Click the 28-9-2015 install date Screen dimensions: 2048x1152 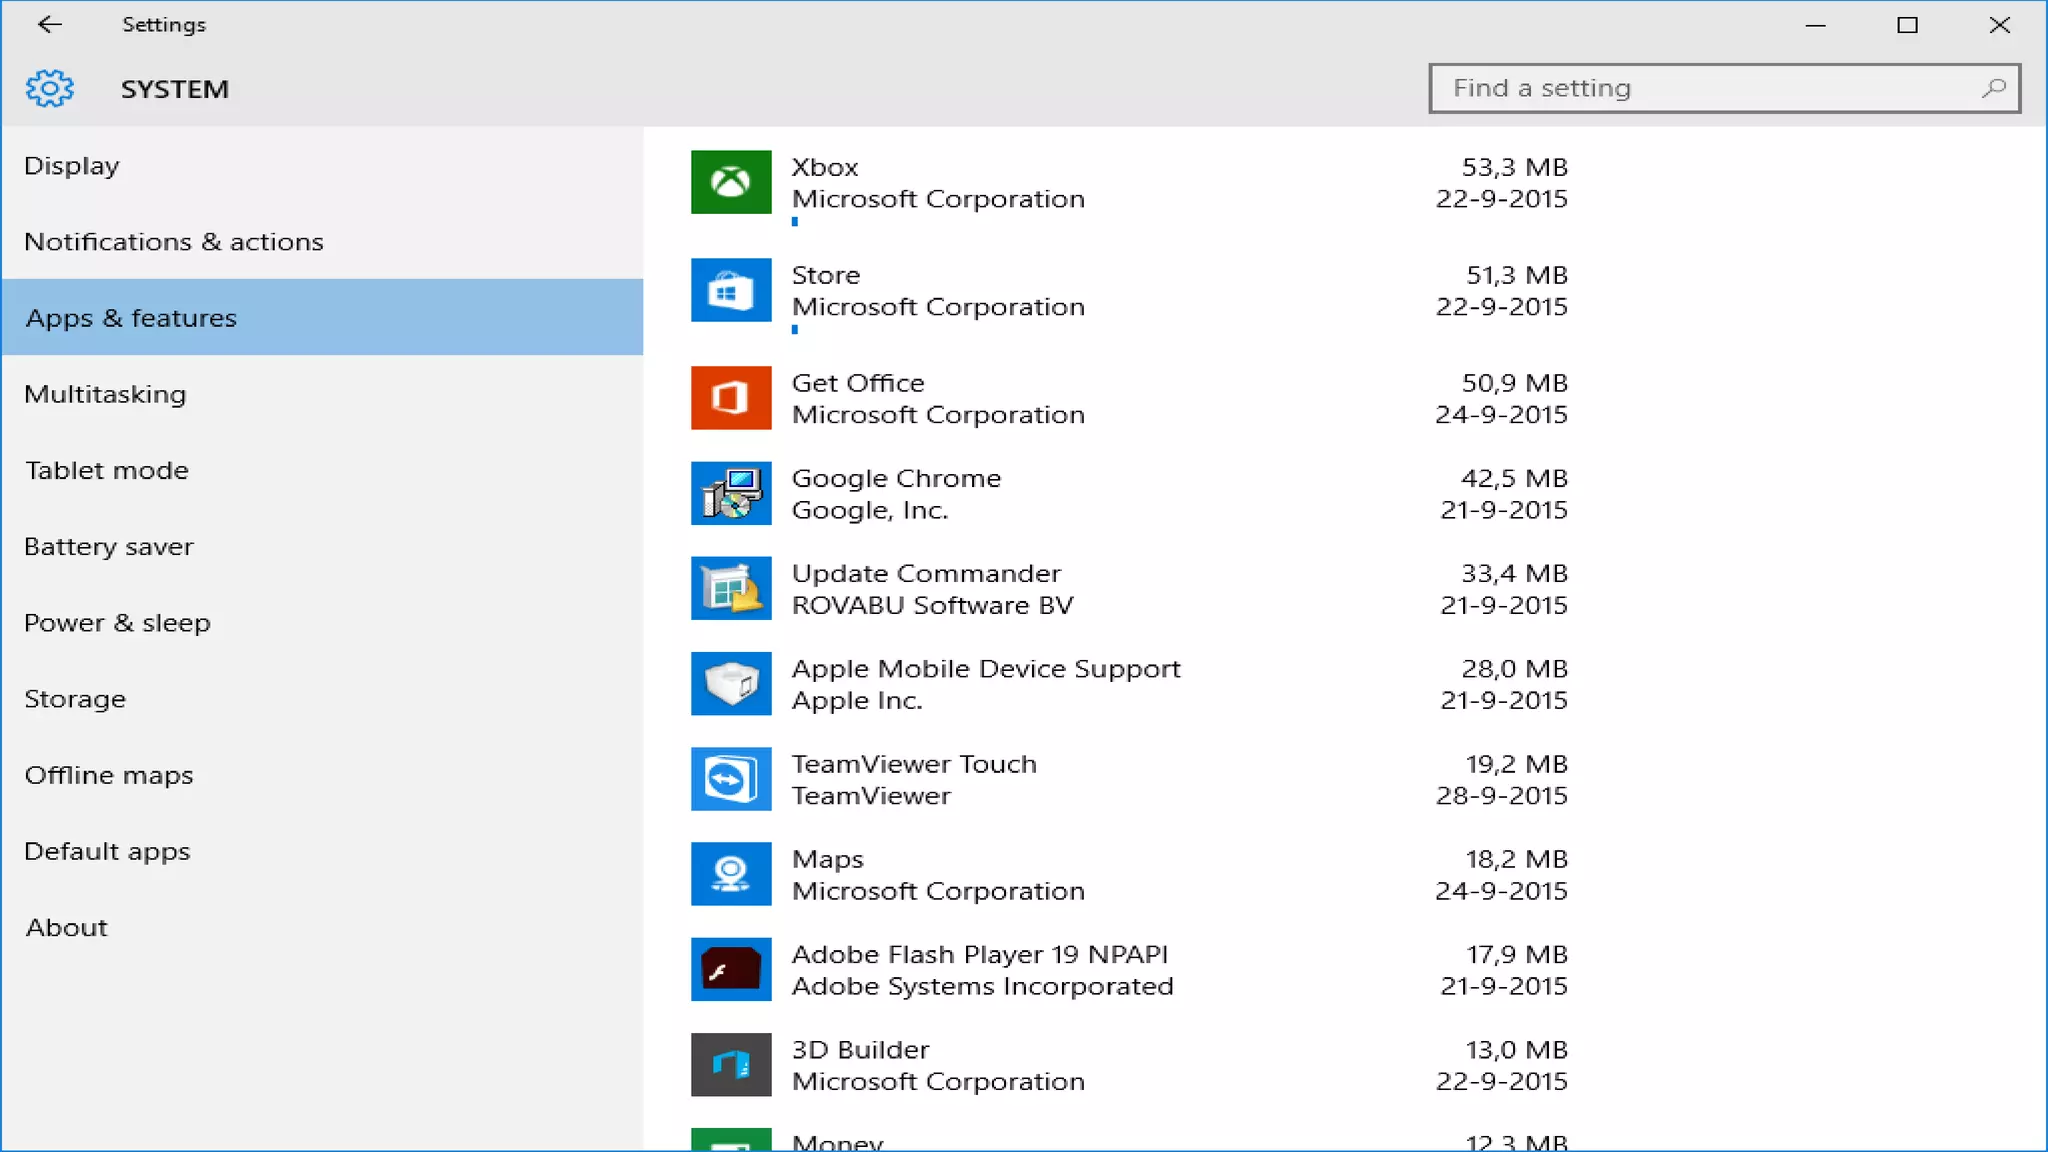click(x=1502, y=796)
